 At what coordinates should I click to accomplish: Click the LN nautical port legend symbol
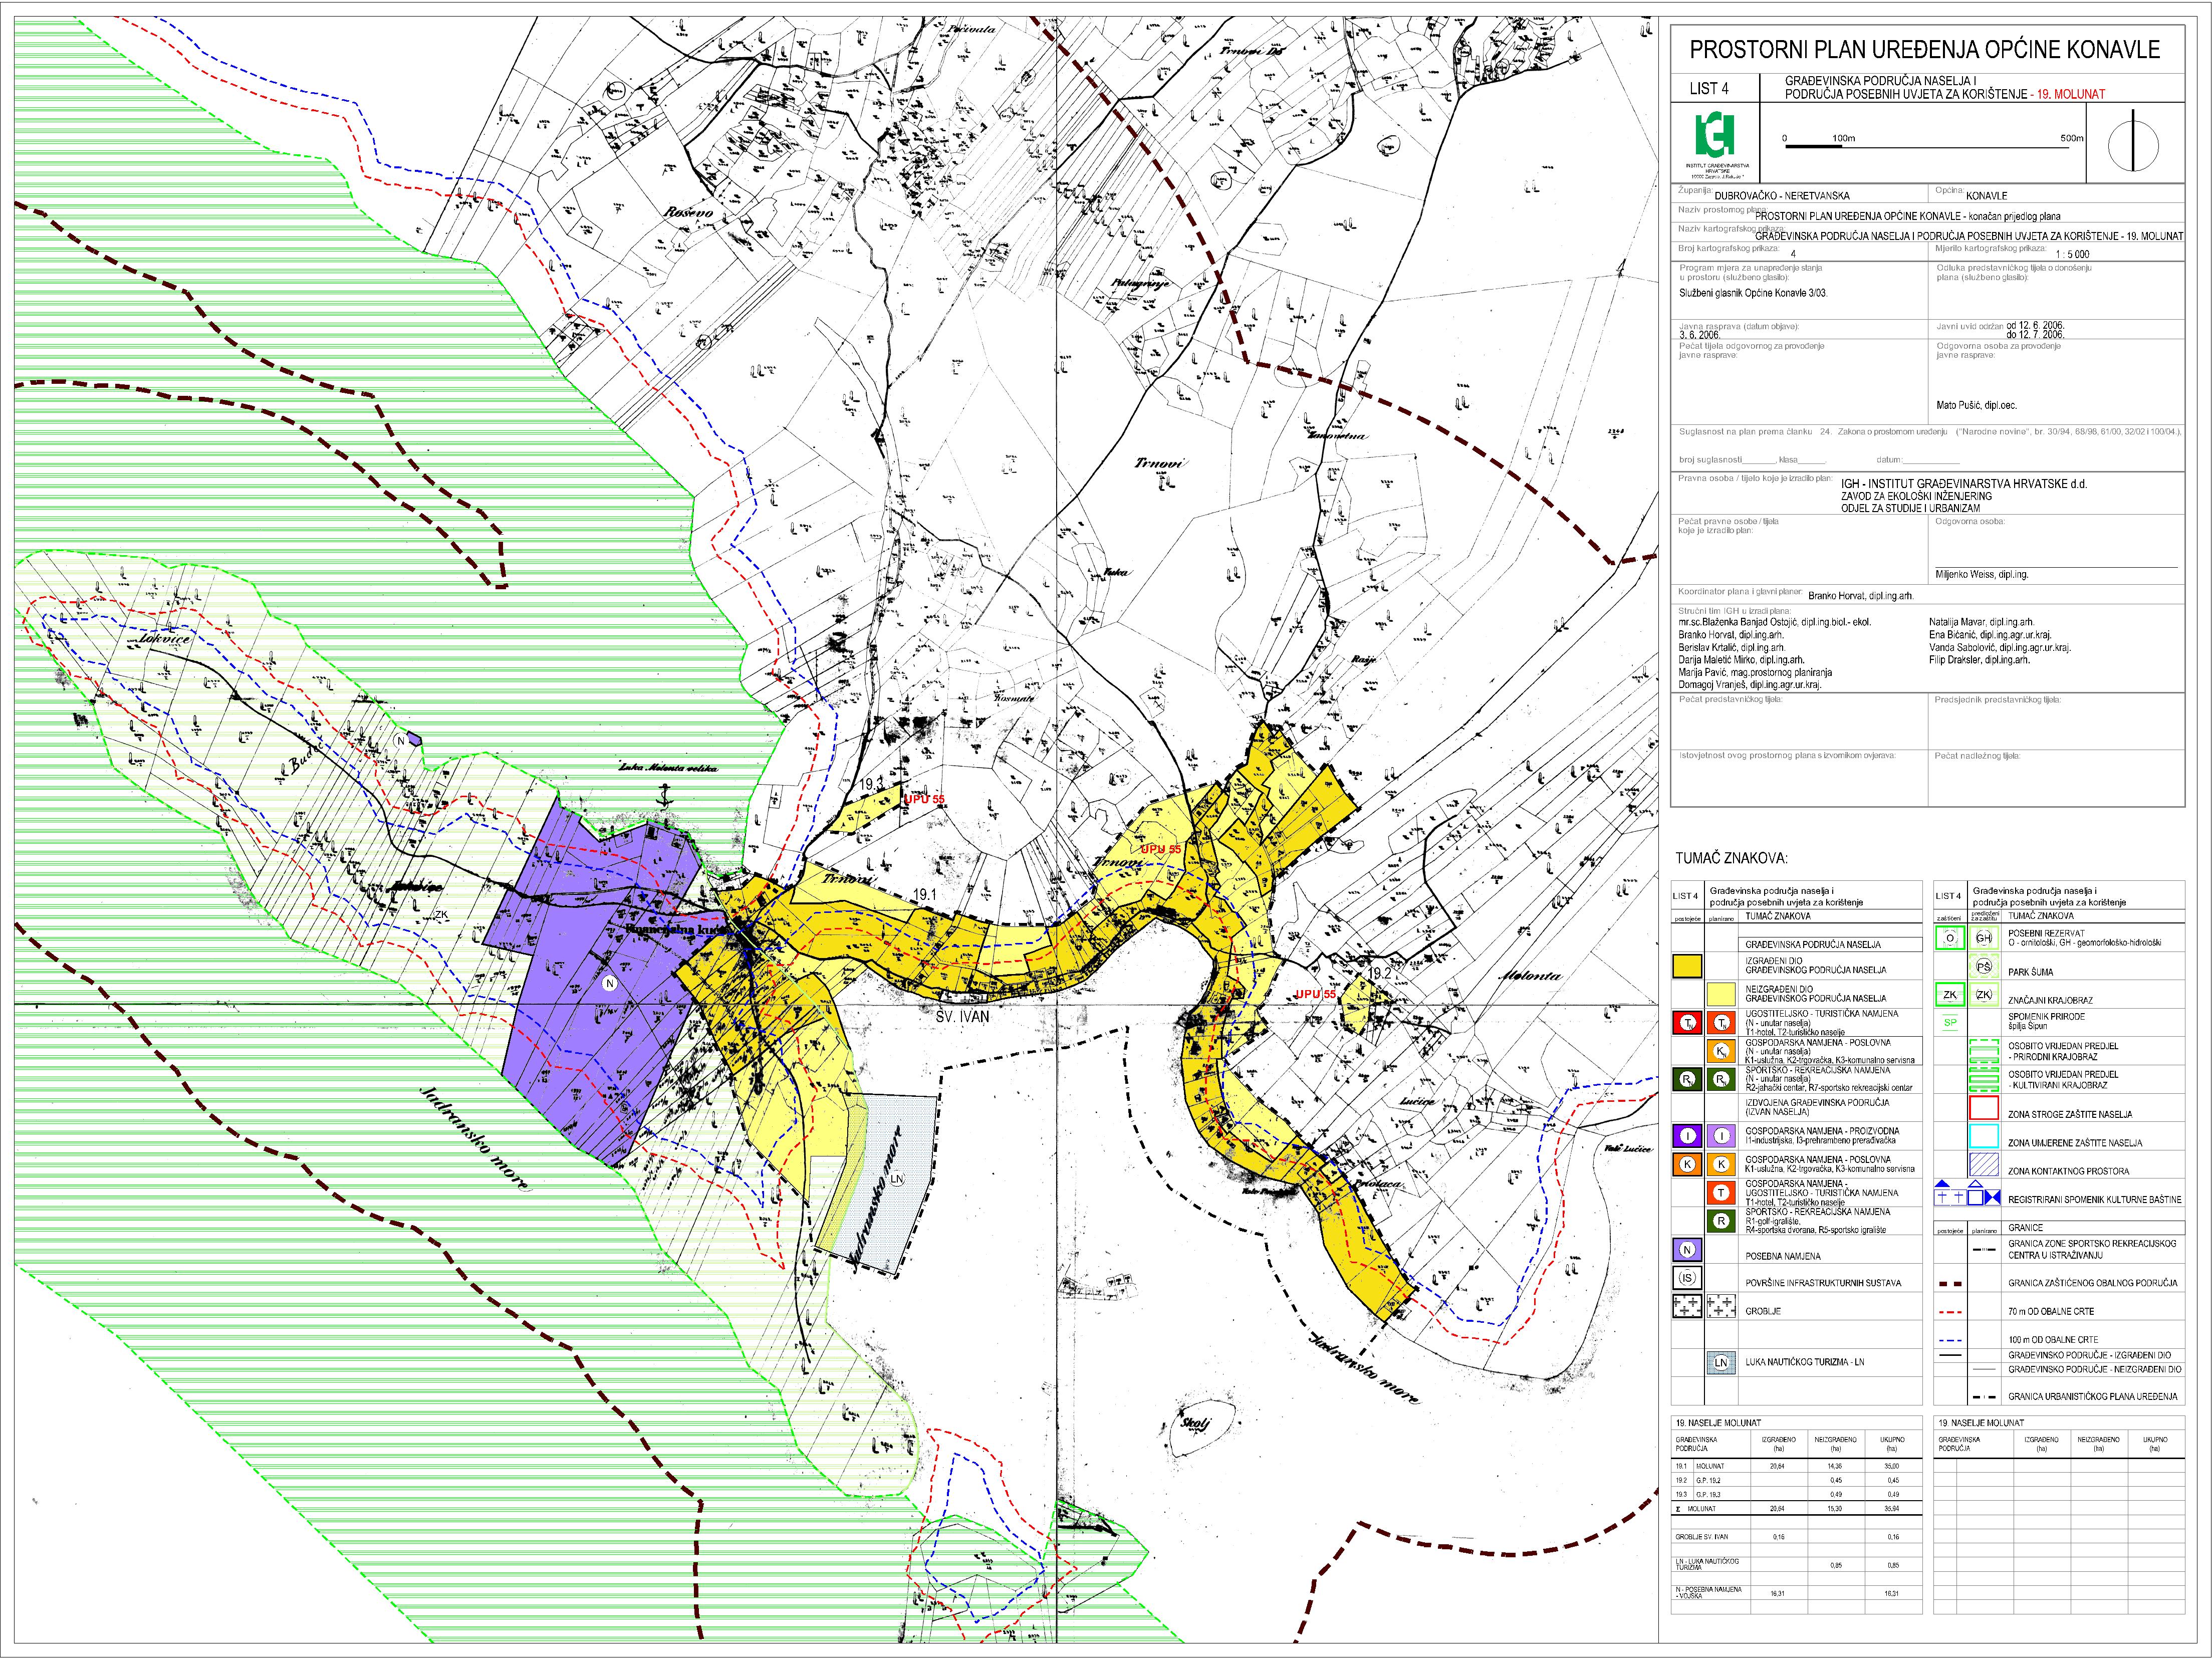1721,1362
